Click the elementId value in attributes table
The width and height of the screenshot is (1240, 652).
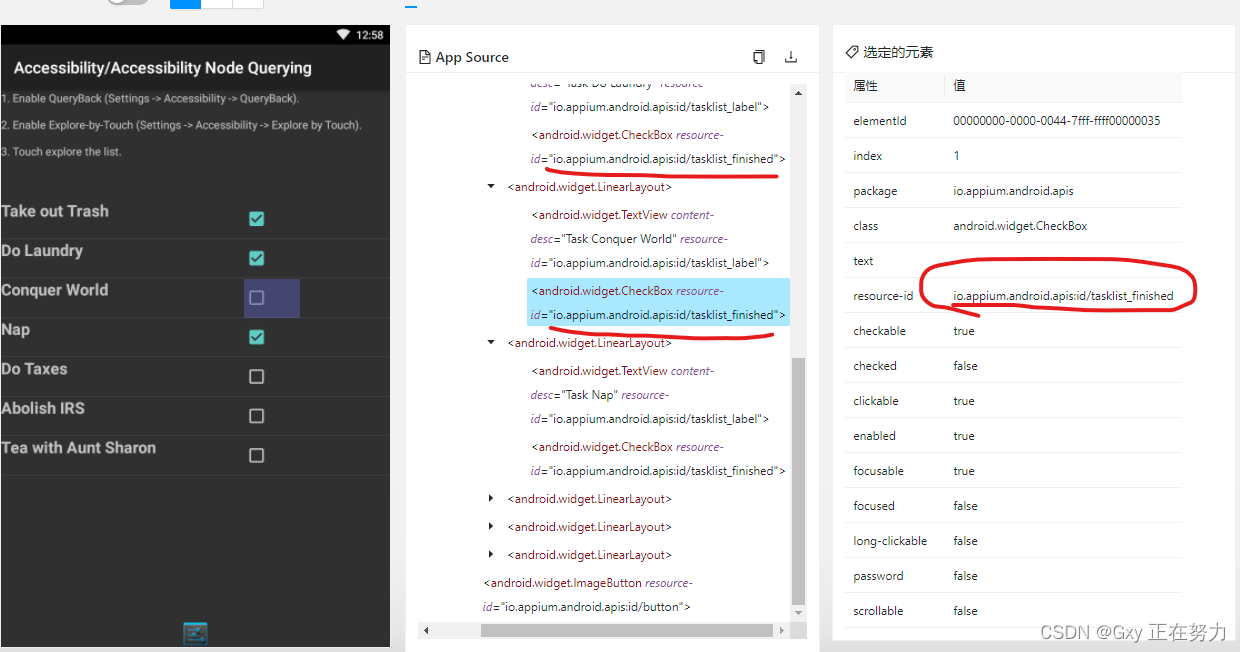[1056, 121]
